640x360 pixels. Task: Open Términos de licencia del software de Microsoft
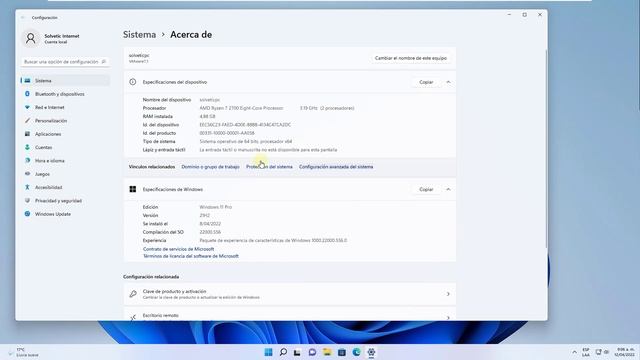[191, 256]
